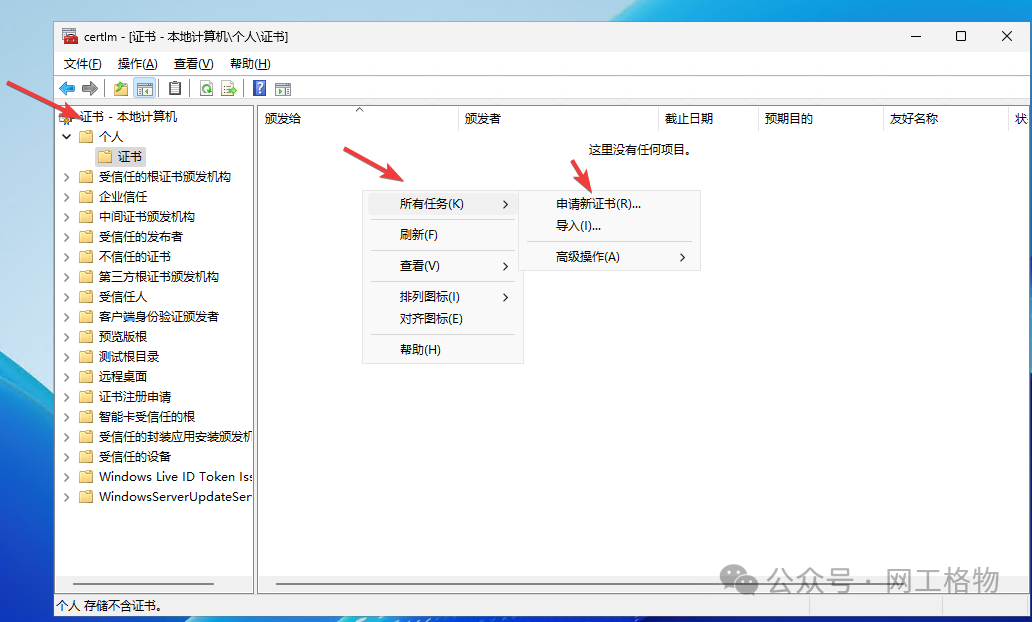Open help via blue question mark icon

[x=259, y=88]
